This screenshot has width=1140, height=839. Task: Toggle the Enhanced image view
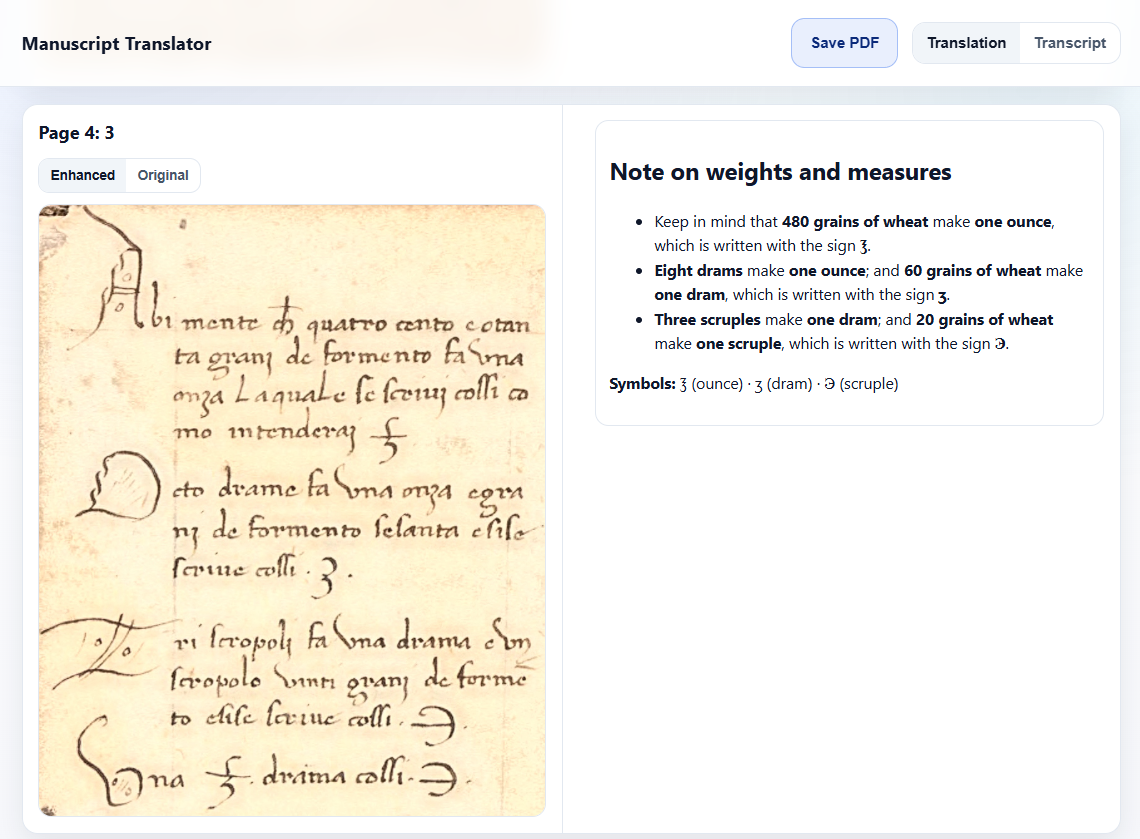[83, 175]
